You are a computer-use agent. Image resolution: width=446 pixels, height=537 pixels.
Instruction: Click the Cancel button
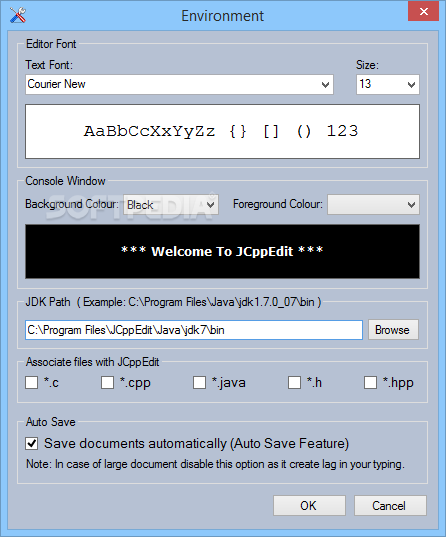[390, 505]
